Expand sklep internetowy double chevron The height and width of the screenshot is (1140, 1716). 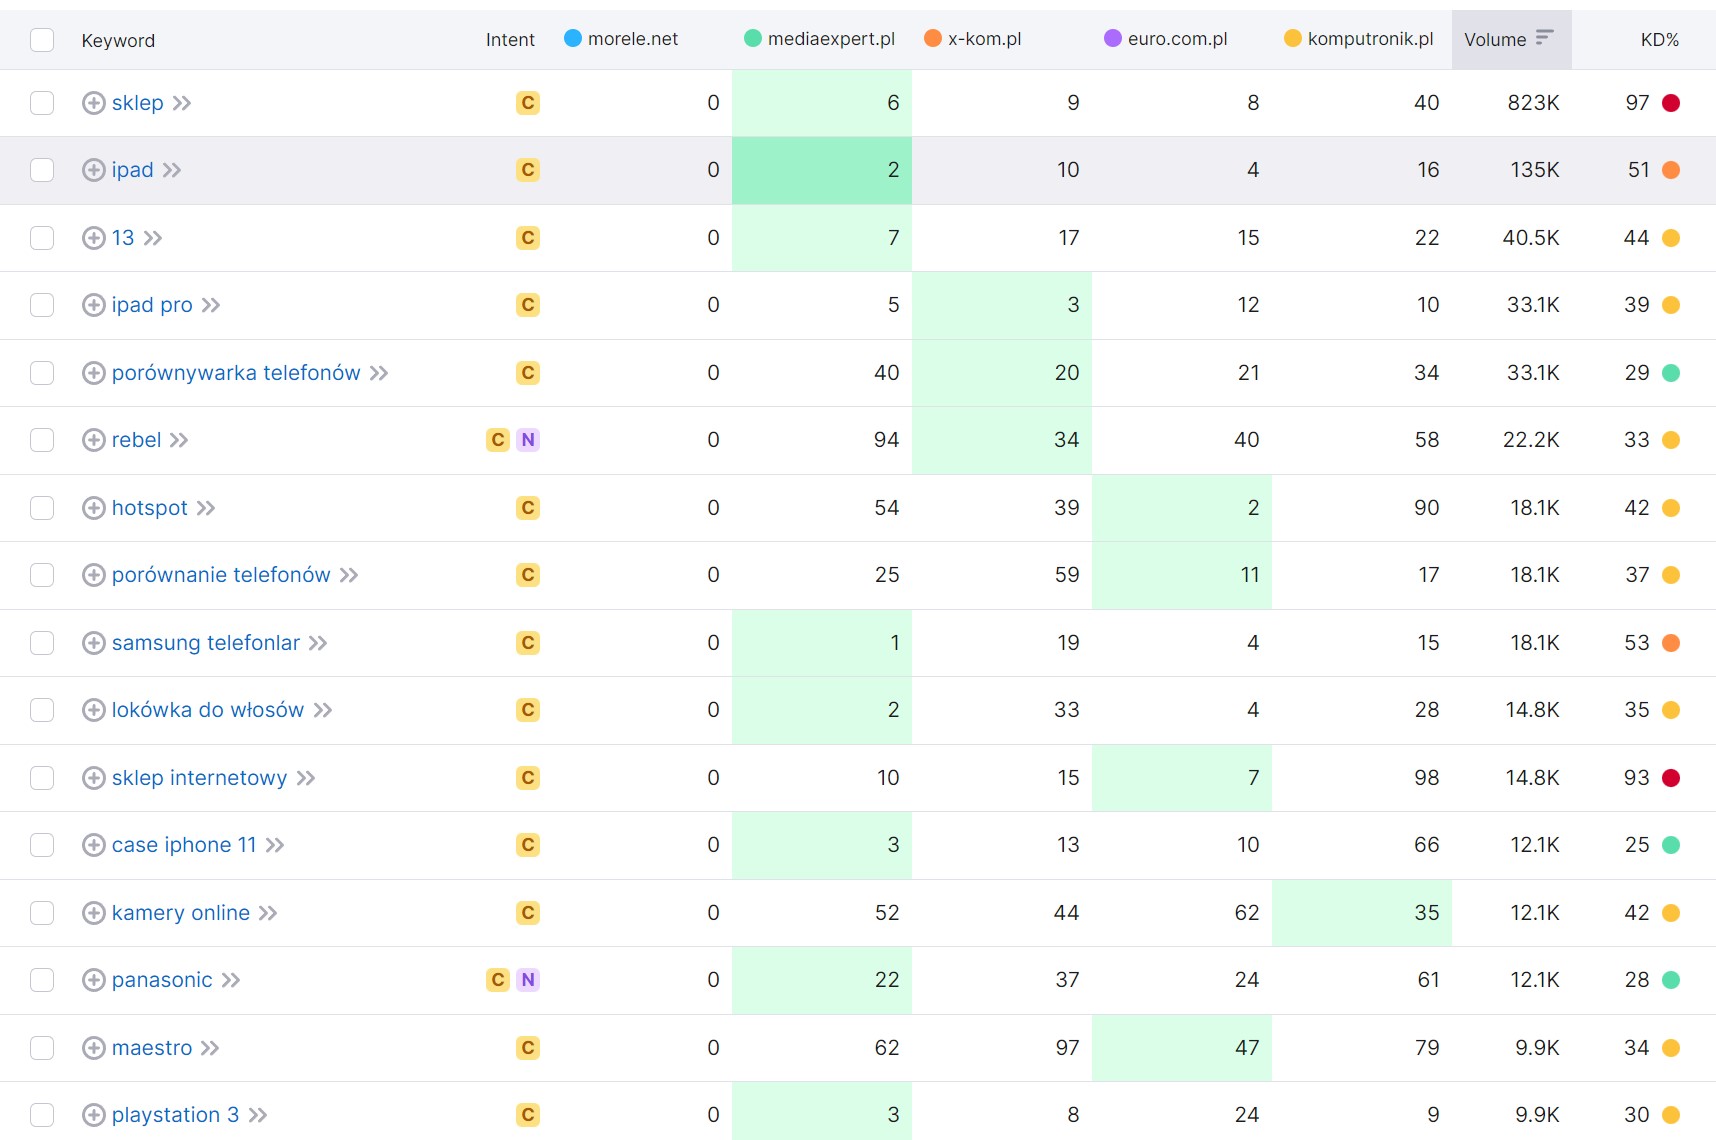(306, 778)
